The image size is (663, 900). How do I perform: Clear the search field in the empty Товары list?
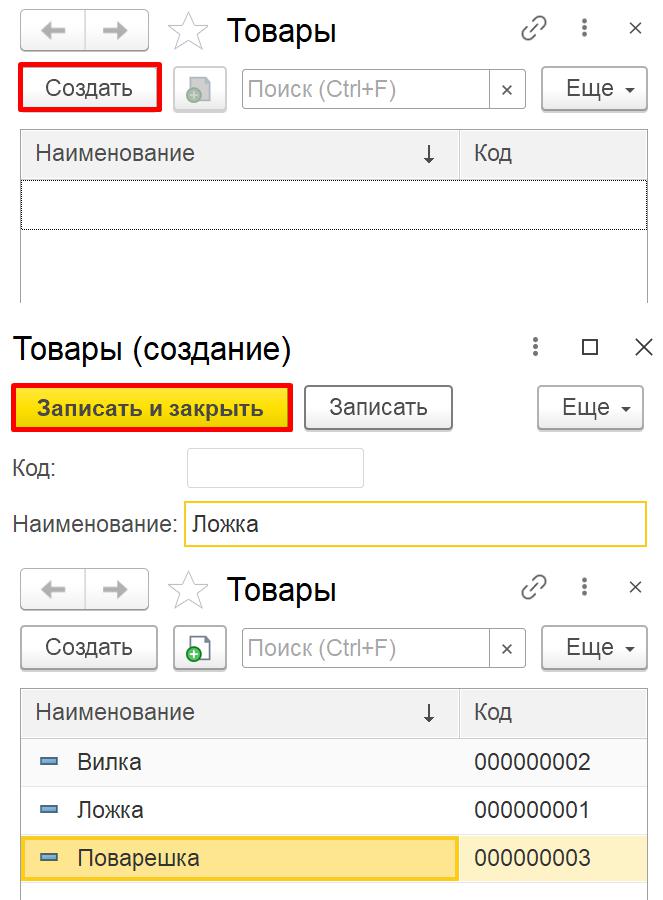coord(507,90)
